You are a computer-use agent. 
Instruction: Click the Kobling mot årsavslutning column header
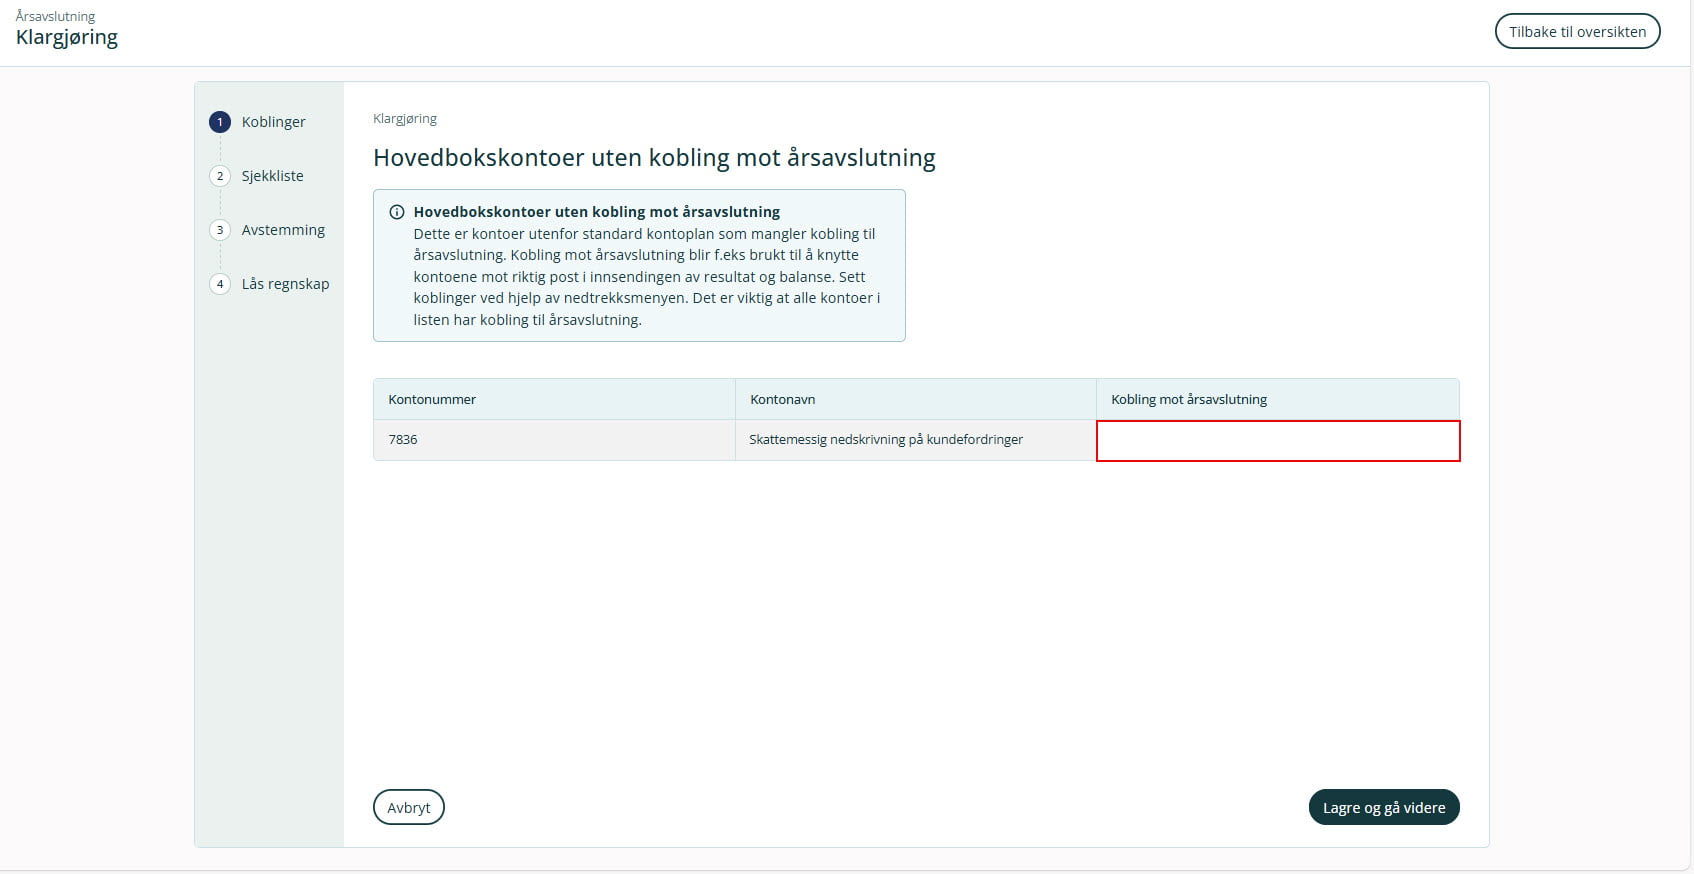(x=1189, y=399)
